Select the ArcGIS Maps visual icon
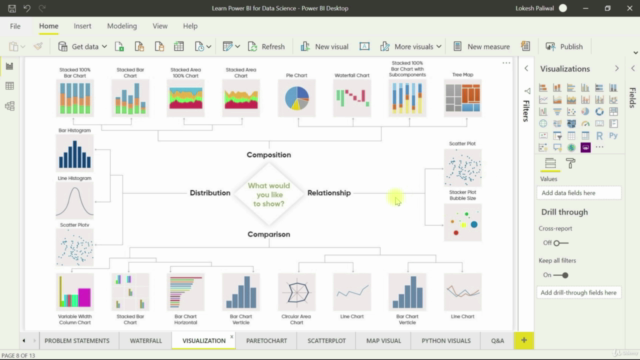The image size is (640, 360). (571, 147)
